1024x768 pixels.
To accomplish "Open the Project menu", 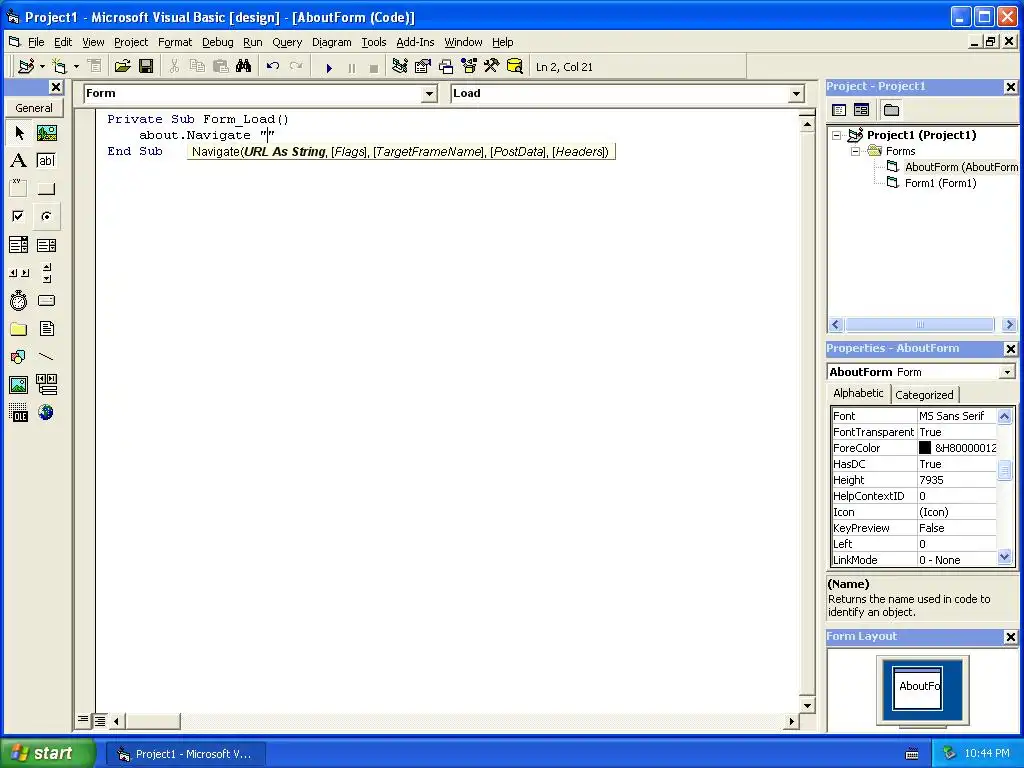I will click(131, 42).
